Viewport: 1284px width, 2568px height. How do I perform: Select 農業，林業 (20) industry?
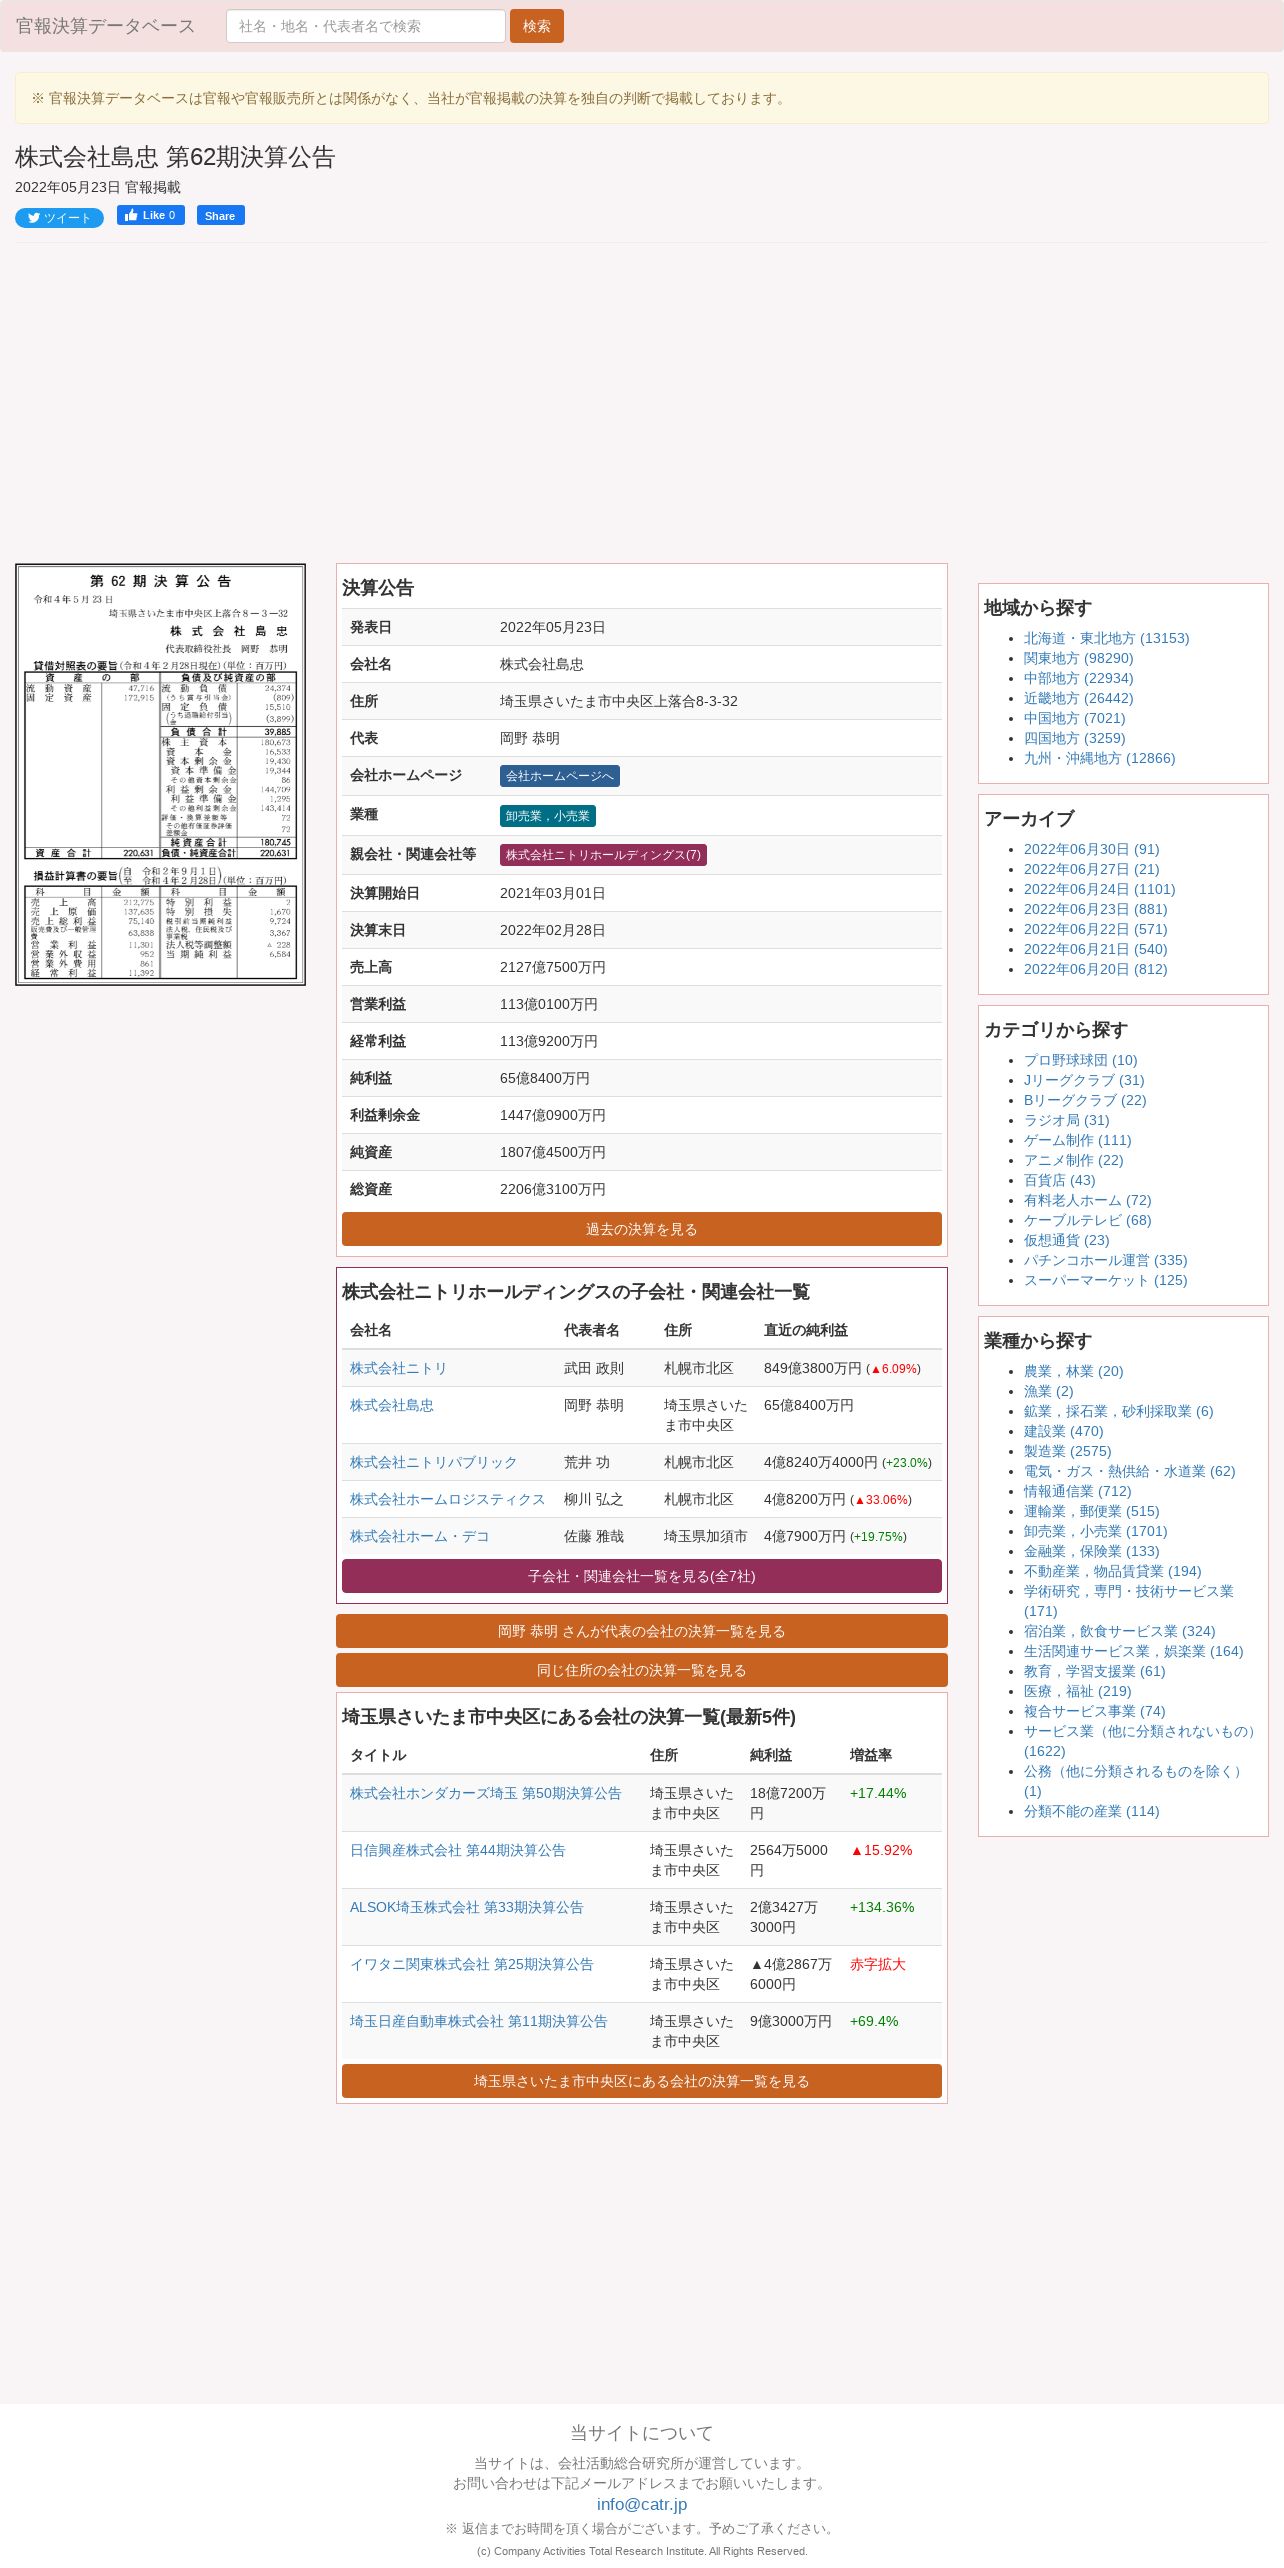pyautogui.click(x=1073, y=1371)
